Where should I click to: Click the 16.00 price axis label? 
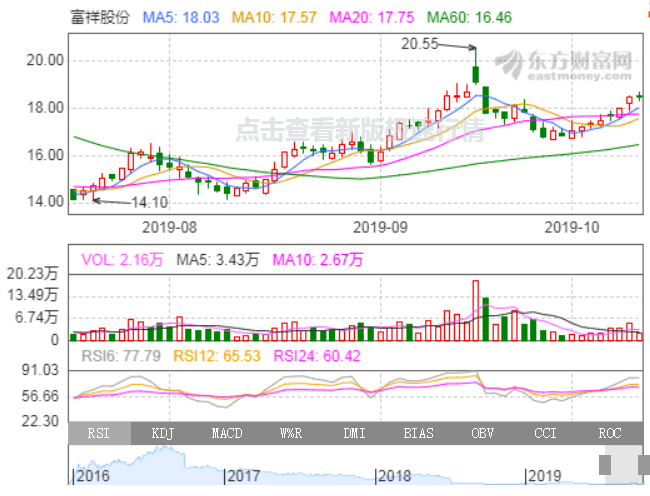tap(45, 155)
